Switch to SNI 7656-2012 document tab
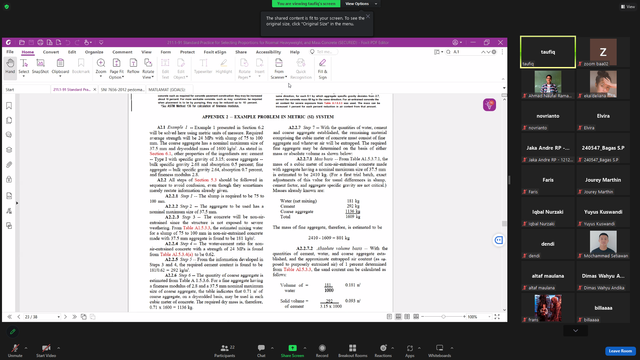Screen dimensions: 640x360 (x=122, y=89)
